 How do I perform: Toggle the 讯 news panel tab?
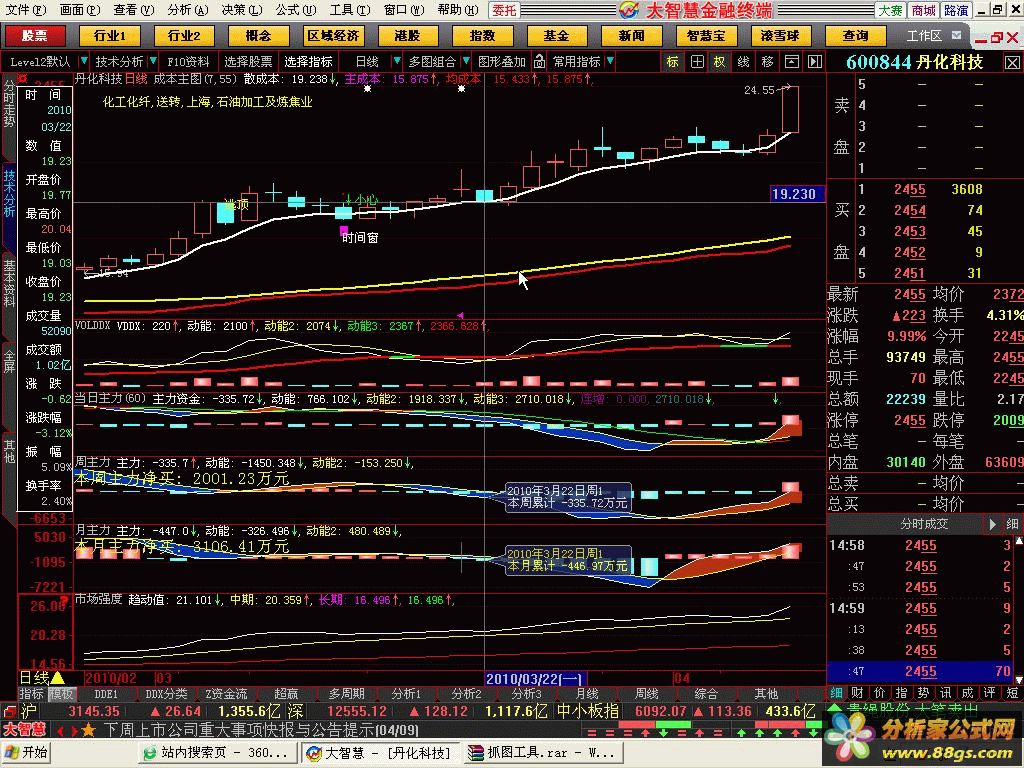(x=946, y=693)
